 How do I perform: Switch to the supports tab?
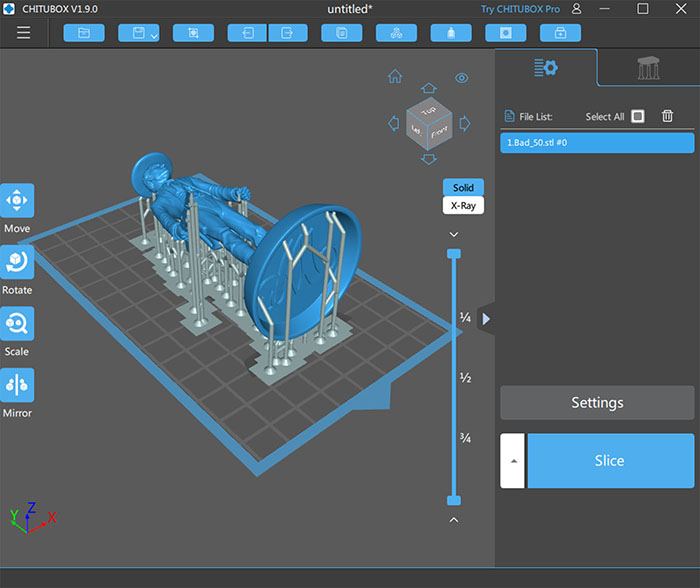point(648,68)
